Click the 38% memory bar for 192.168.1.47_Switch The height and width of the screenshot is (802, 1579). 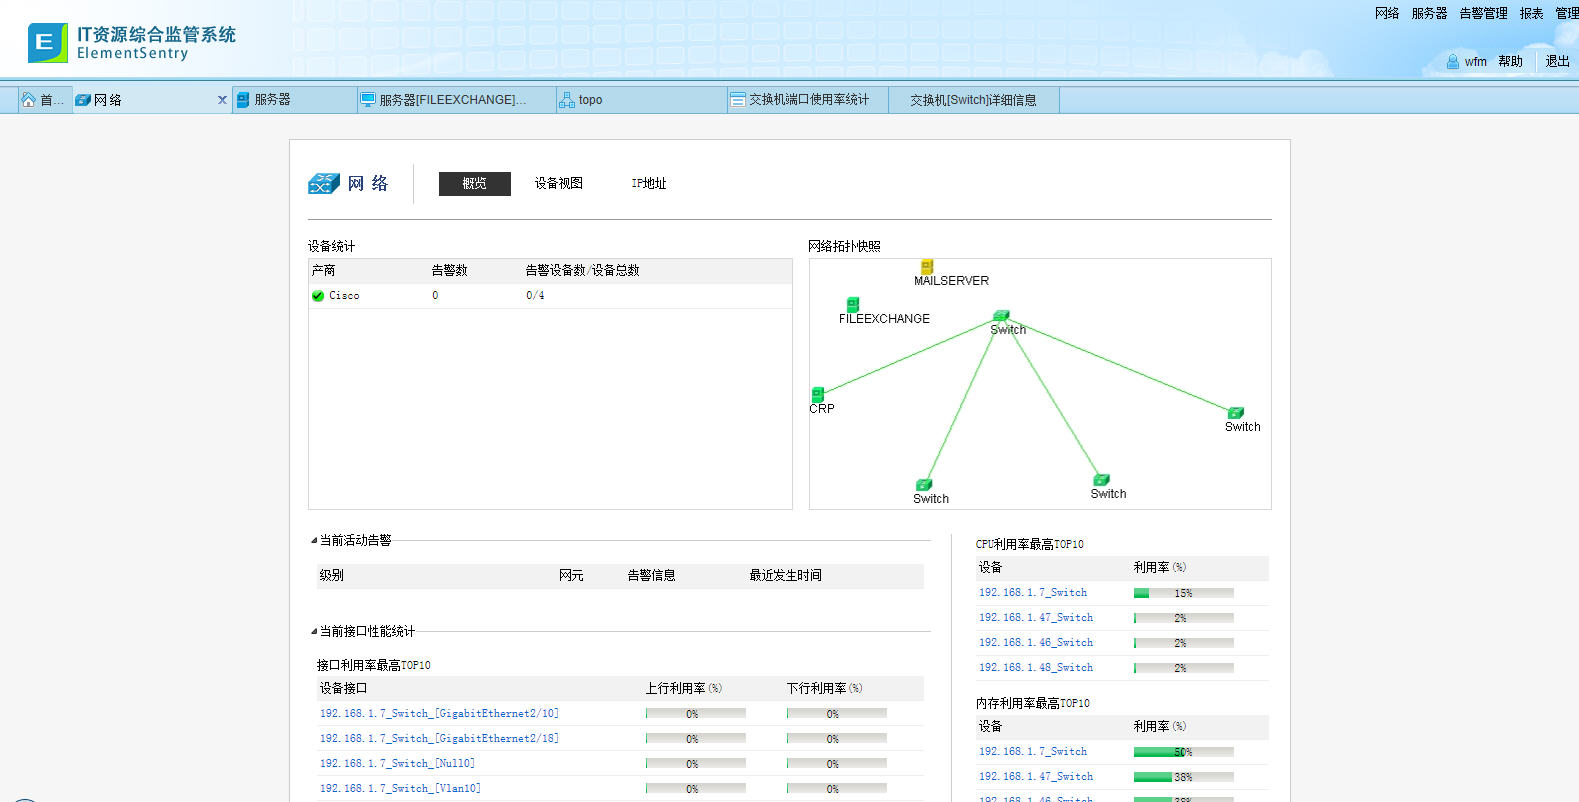(1183, 777)
